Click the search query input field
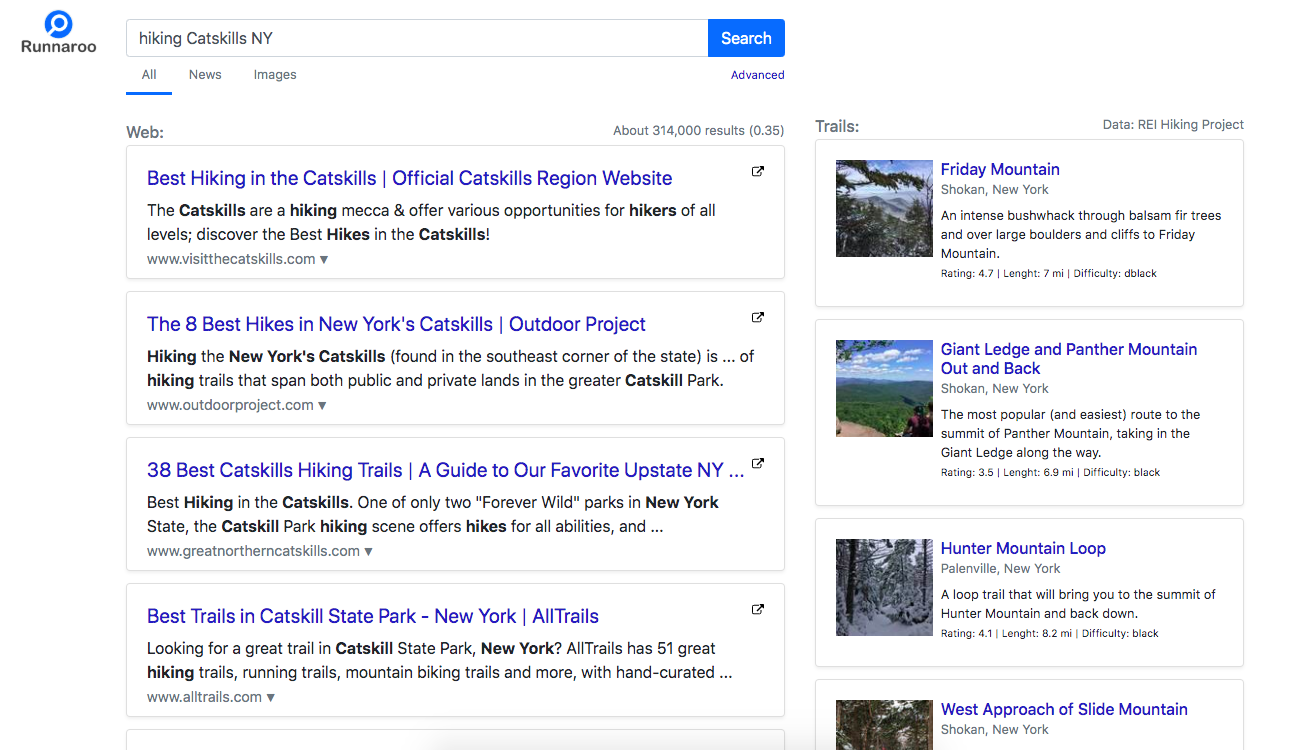The width and height of the screenshot is (1298, 750). [x=416, y=38]
